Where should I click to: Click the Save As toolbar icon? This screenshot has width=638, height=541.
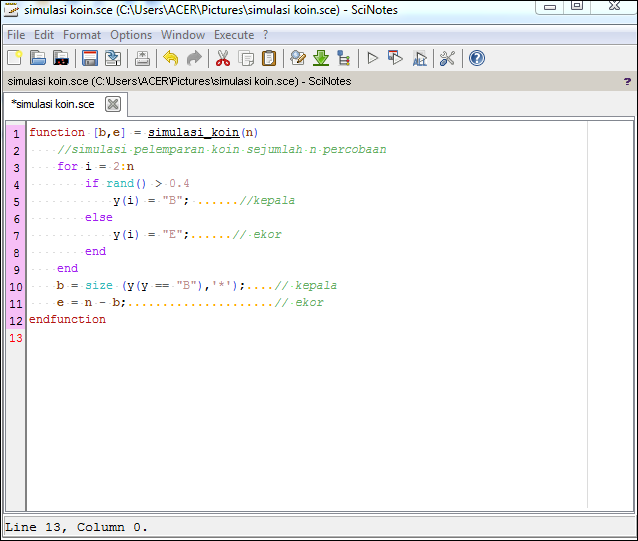[x=113, y=58]
